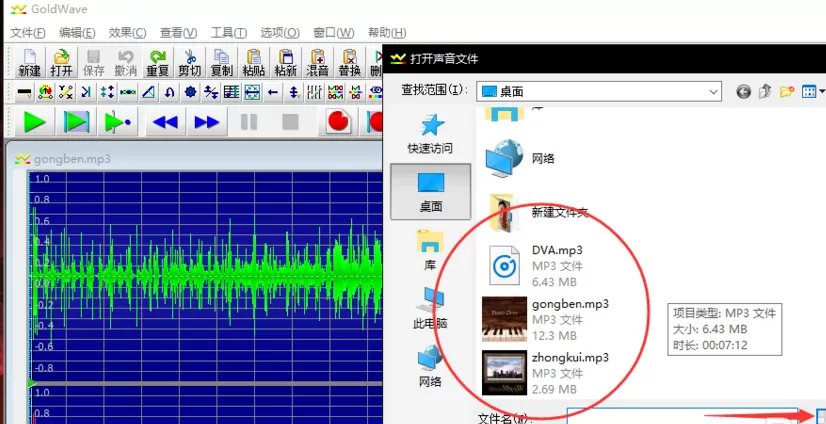Go back with the dialog's back arrow icon
Image resolution: width=826 pixels, height=424 pixels.
pos(743,92)
